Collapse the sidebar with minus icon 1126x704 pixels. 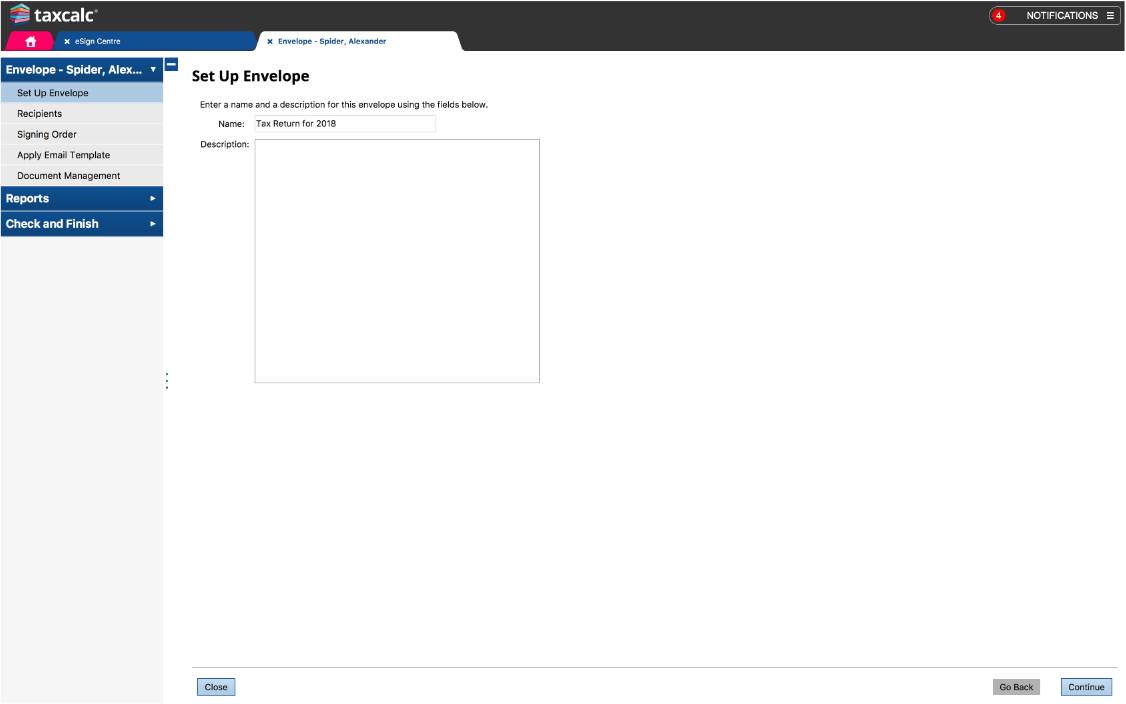171,65
